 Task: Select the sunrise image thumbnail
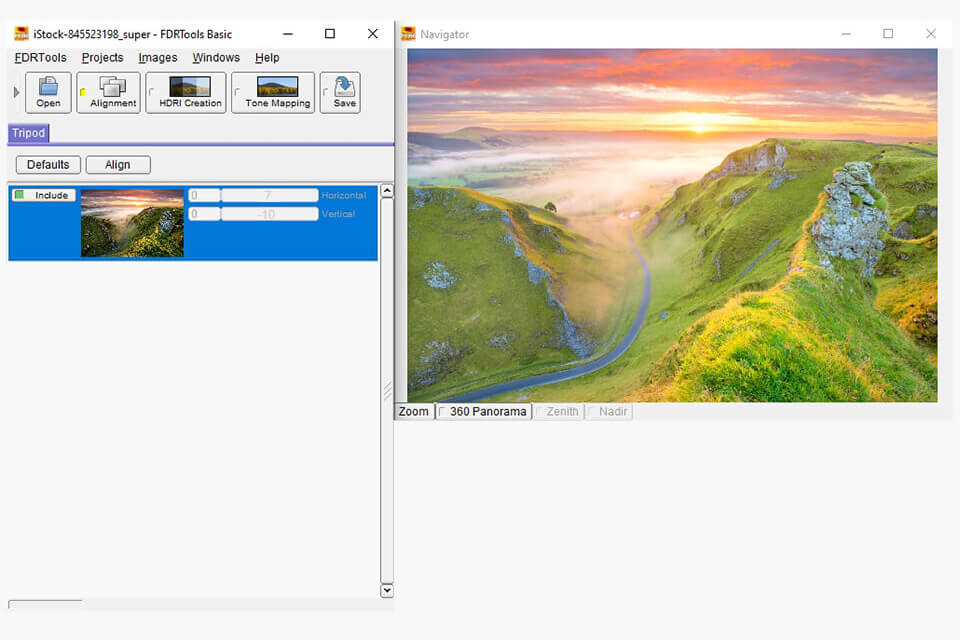(131, 222)
